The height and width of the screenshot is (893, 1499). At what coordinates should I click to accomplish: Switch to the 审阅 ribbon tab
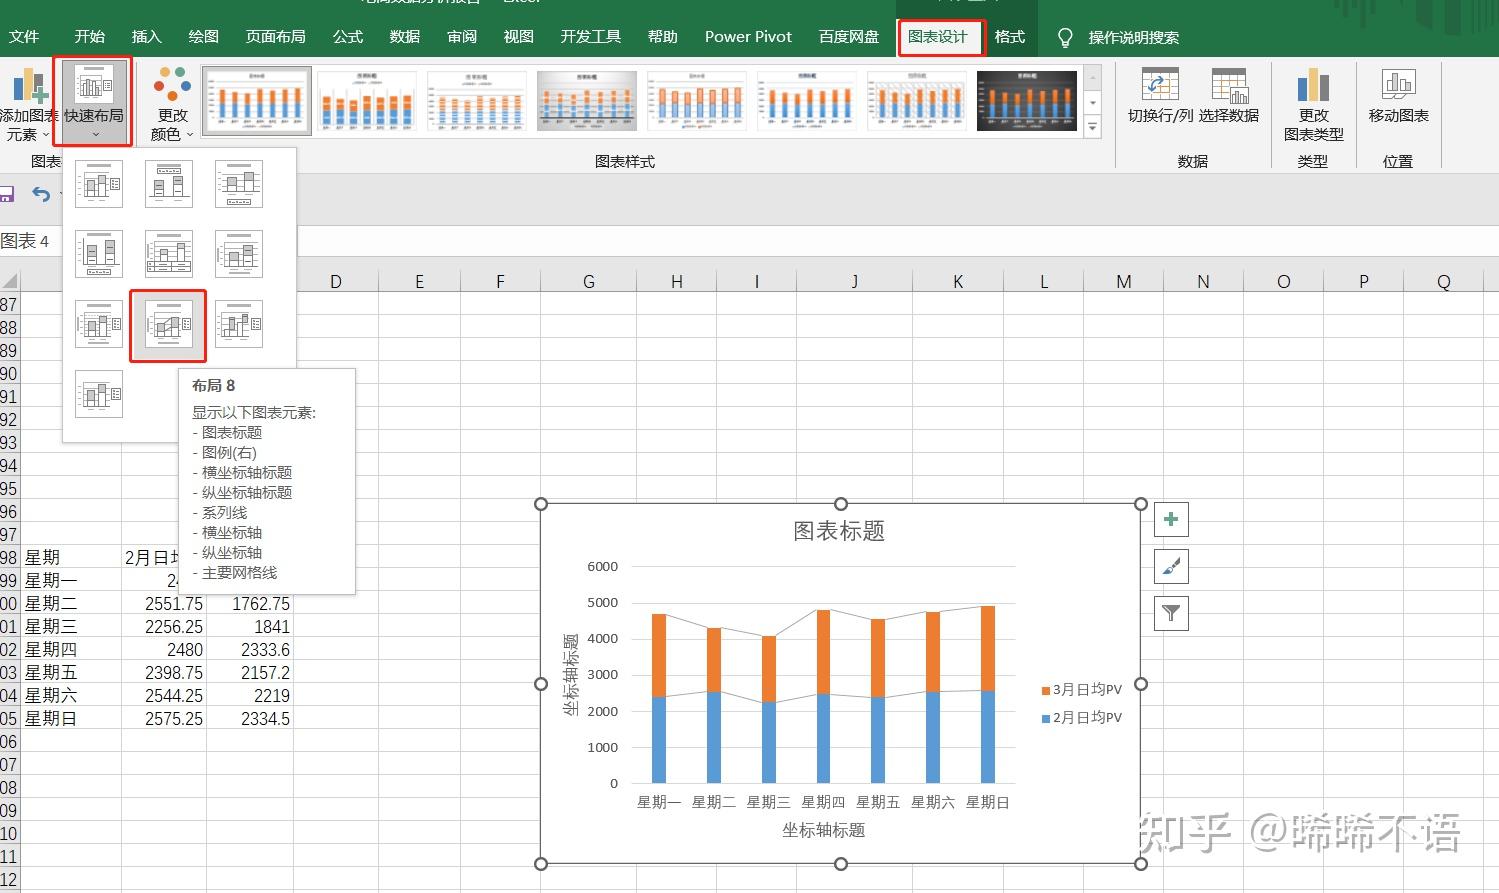(x=462, y=37)
